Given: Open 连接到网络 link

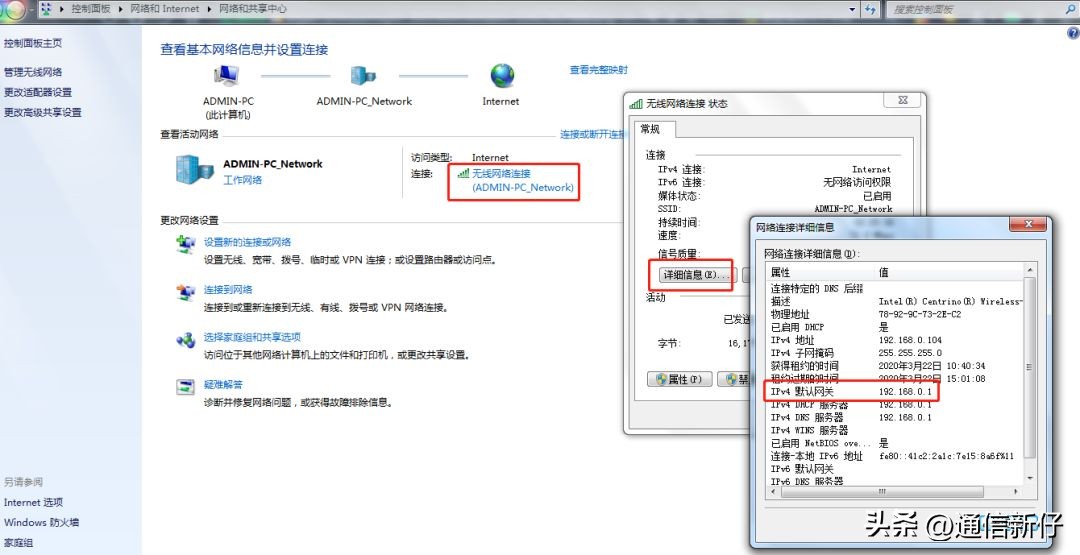Looking at the screenshot, I should (228, 289).
